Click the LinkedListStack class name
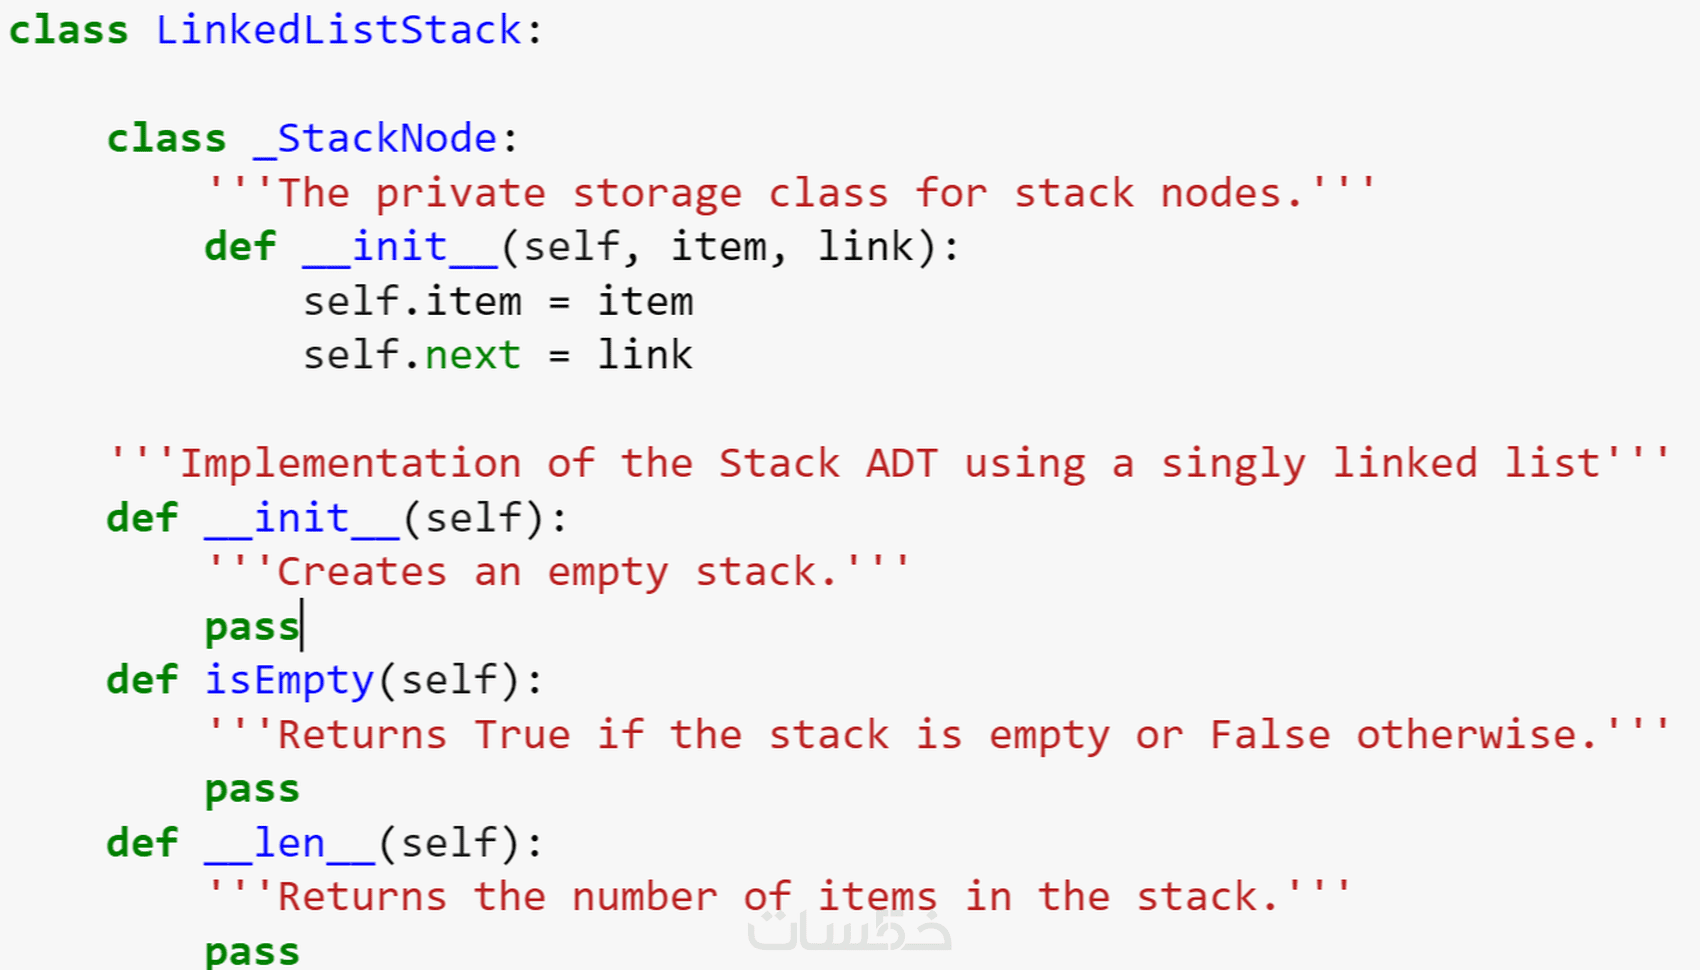Screen dimensions: 1700x970 [x=338, y=30]
